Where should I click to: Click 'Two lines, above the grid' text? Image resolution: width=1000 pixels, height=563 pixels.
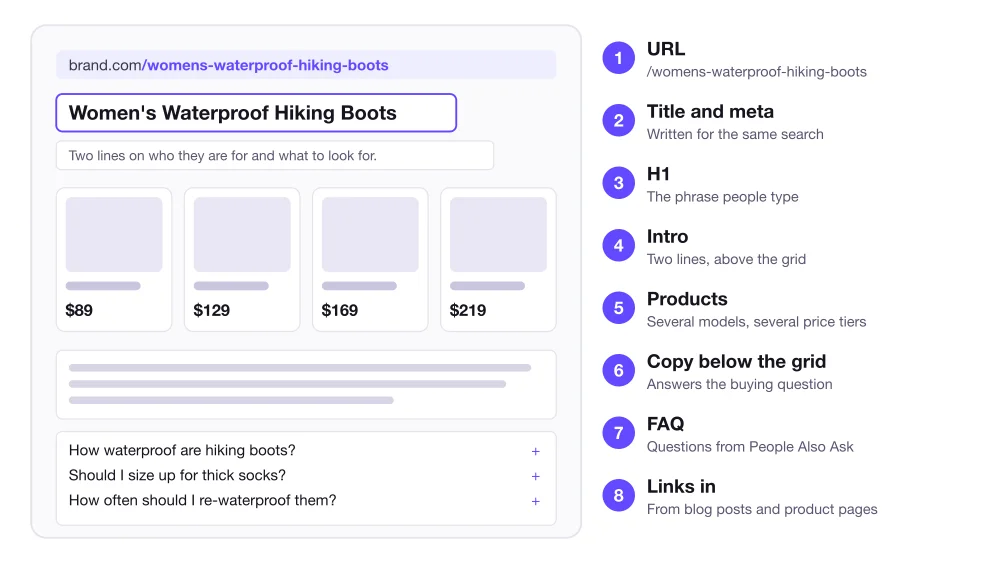pyautogui.click(x=726, y=260)
